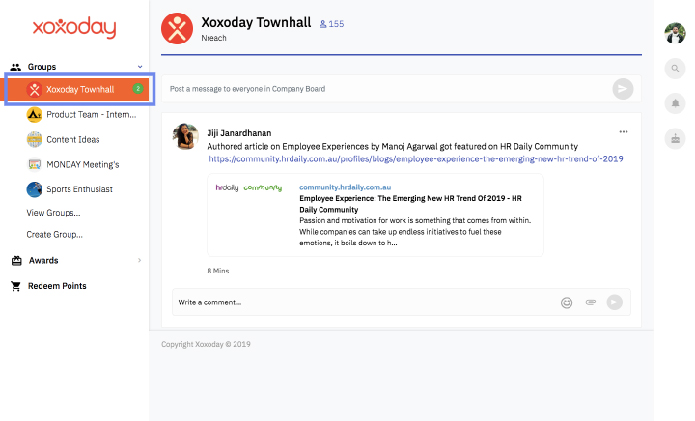Open Jiji Janardhanan's avatar
695x421 pixels.
pyautogui.click(x=185, y=136)
